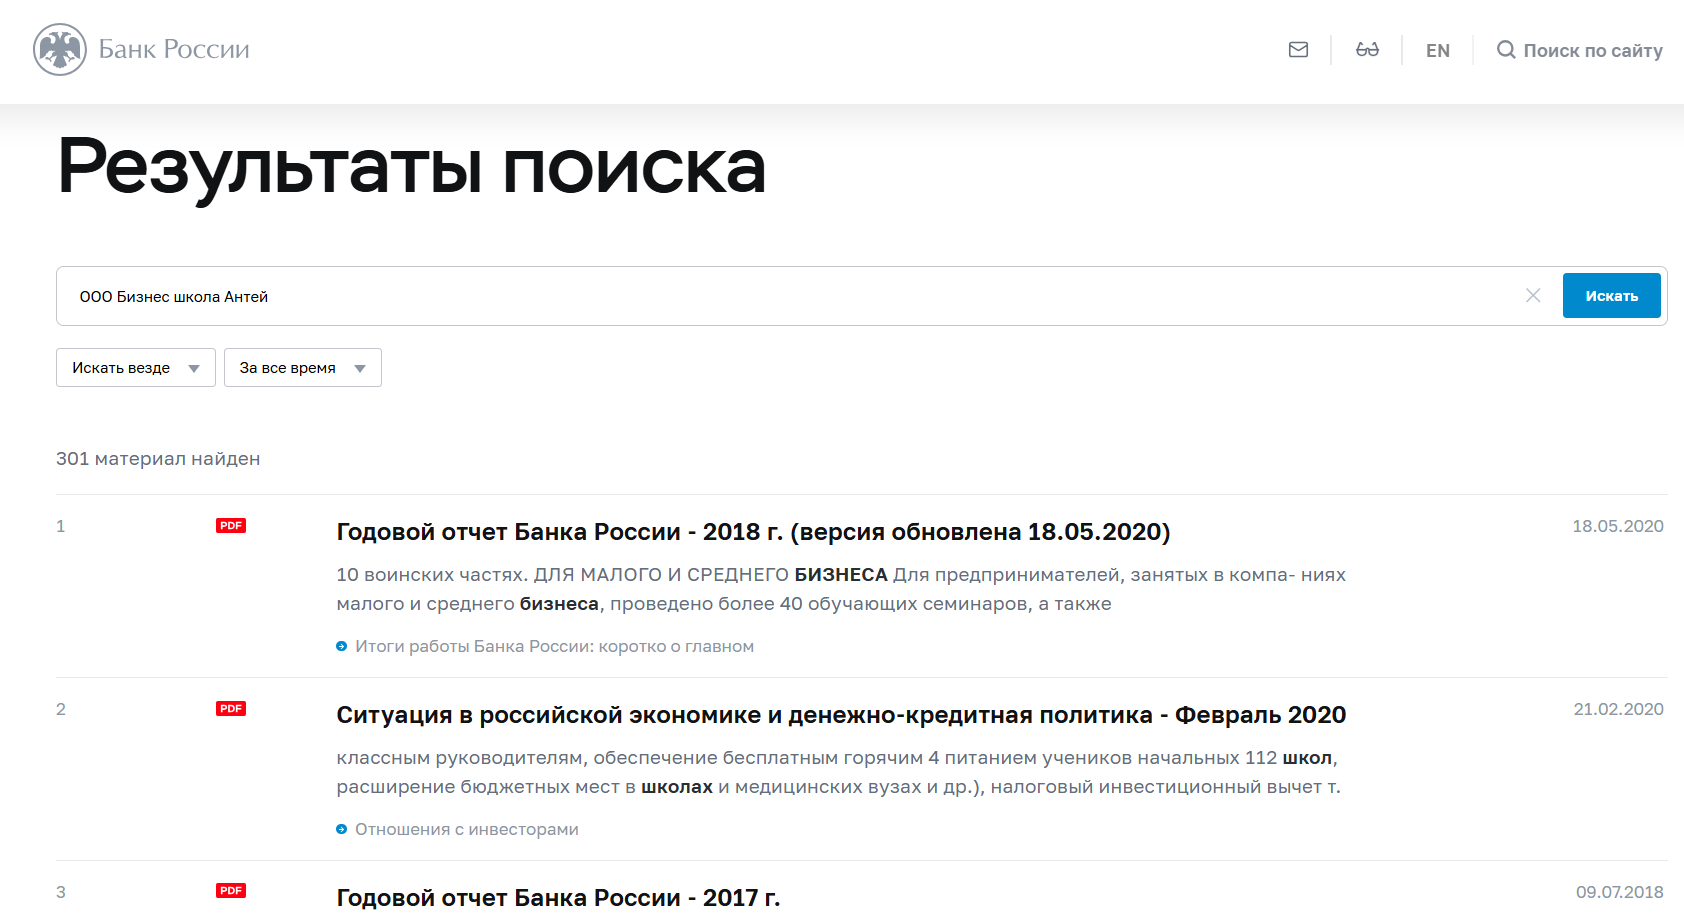Click the date '21.02.2020'

pyautogui.click(x=1618, y=710)
